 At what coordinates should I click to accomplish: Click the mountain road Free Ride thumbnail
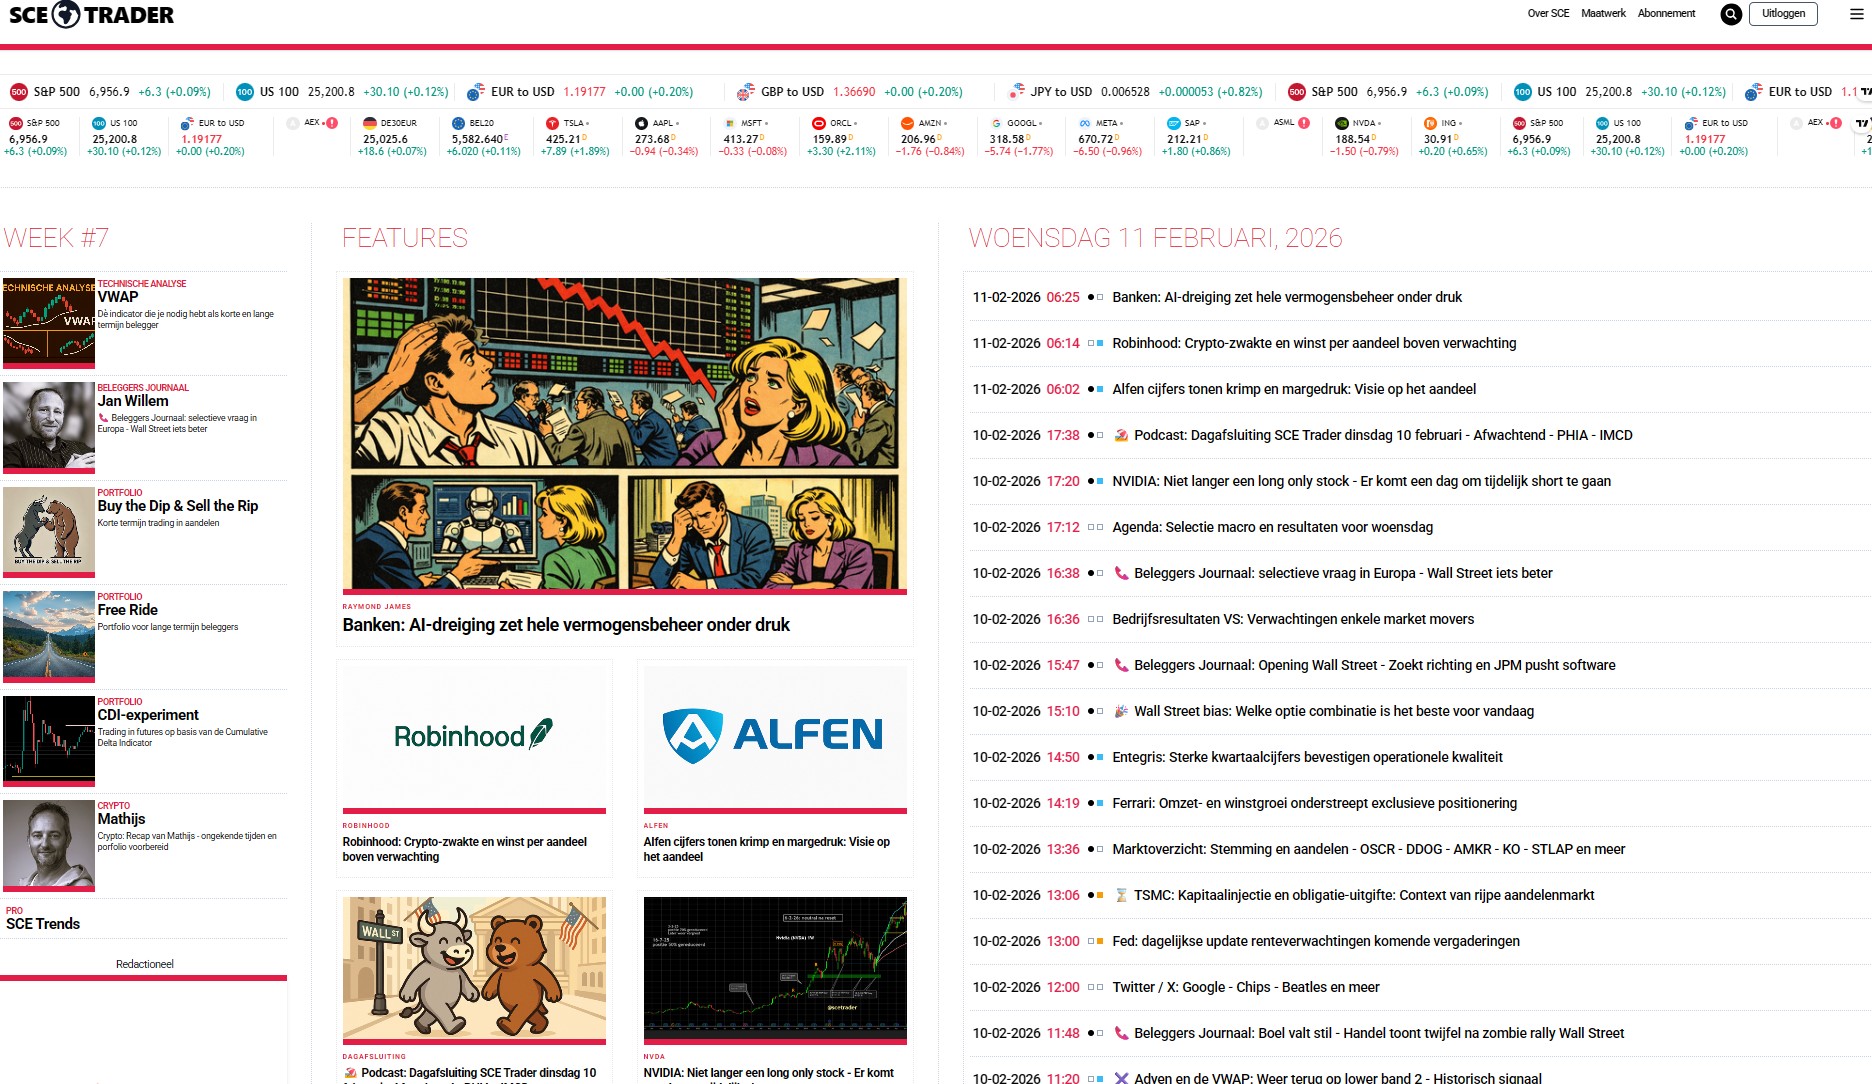click(49, 636)
